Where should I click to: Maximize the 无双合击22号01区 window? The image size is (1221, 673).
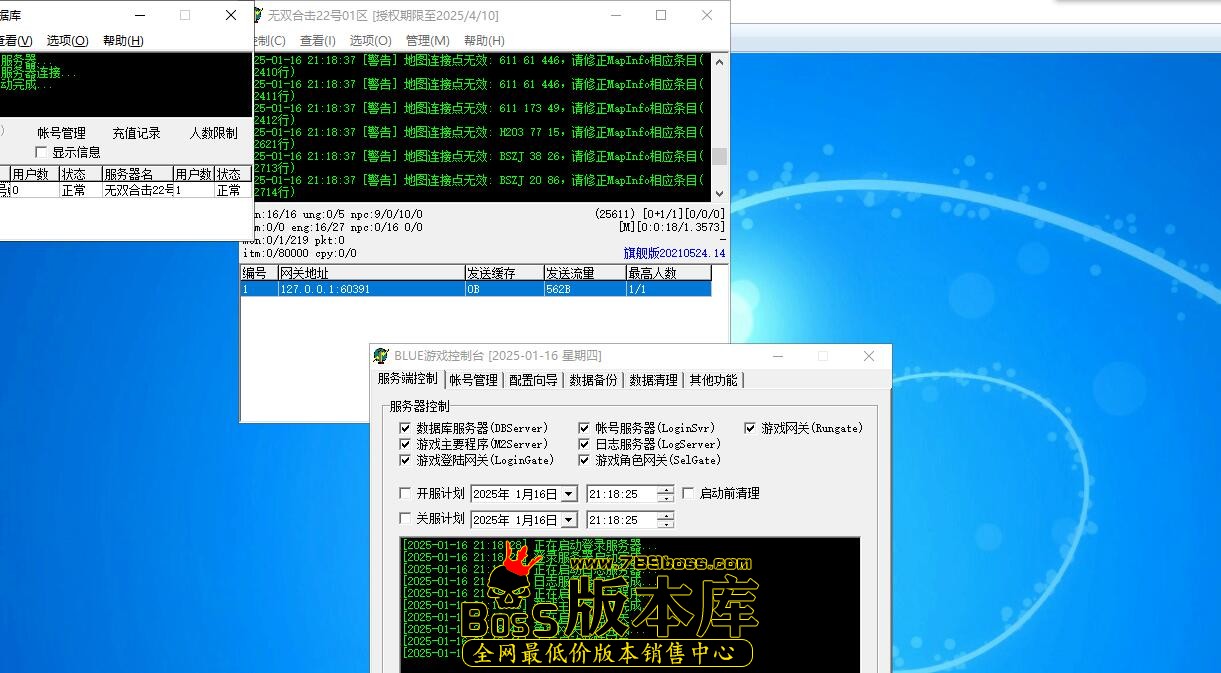coord(661,15)
